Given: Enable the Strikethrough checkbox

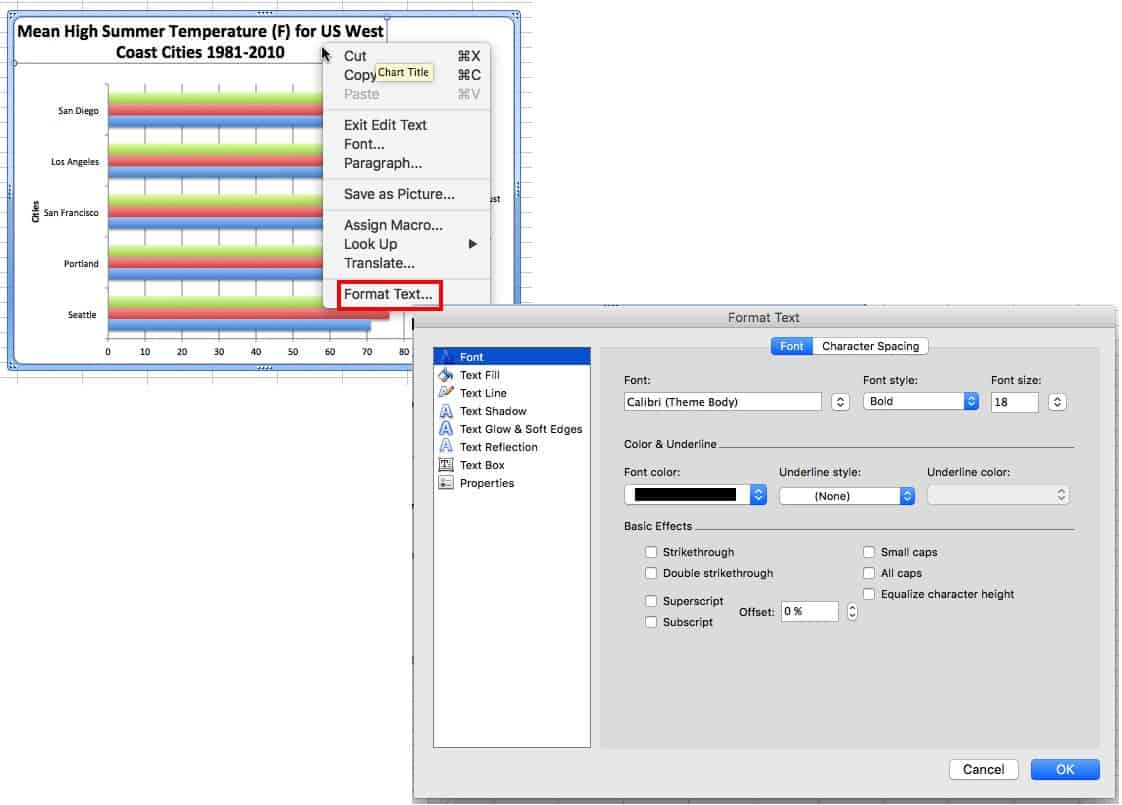Looking at the screenshot, I should (651, 552).
